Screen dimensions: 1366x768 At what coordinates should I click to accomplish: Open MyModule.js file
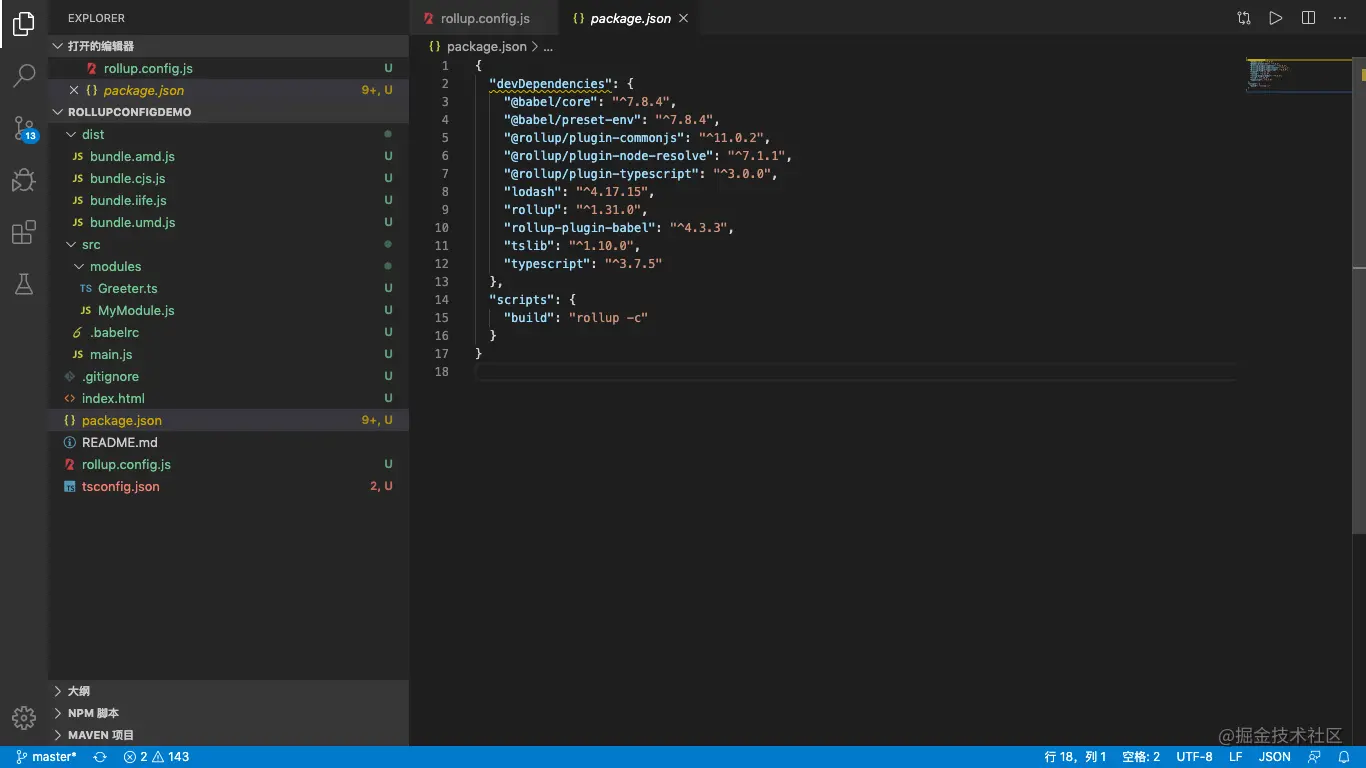229,310
